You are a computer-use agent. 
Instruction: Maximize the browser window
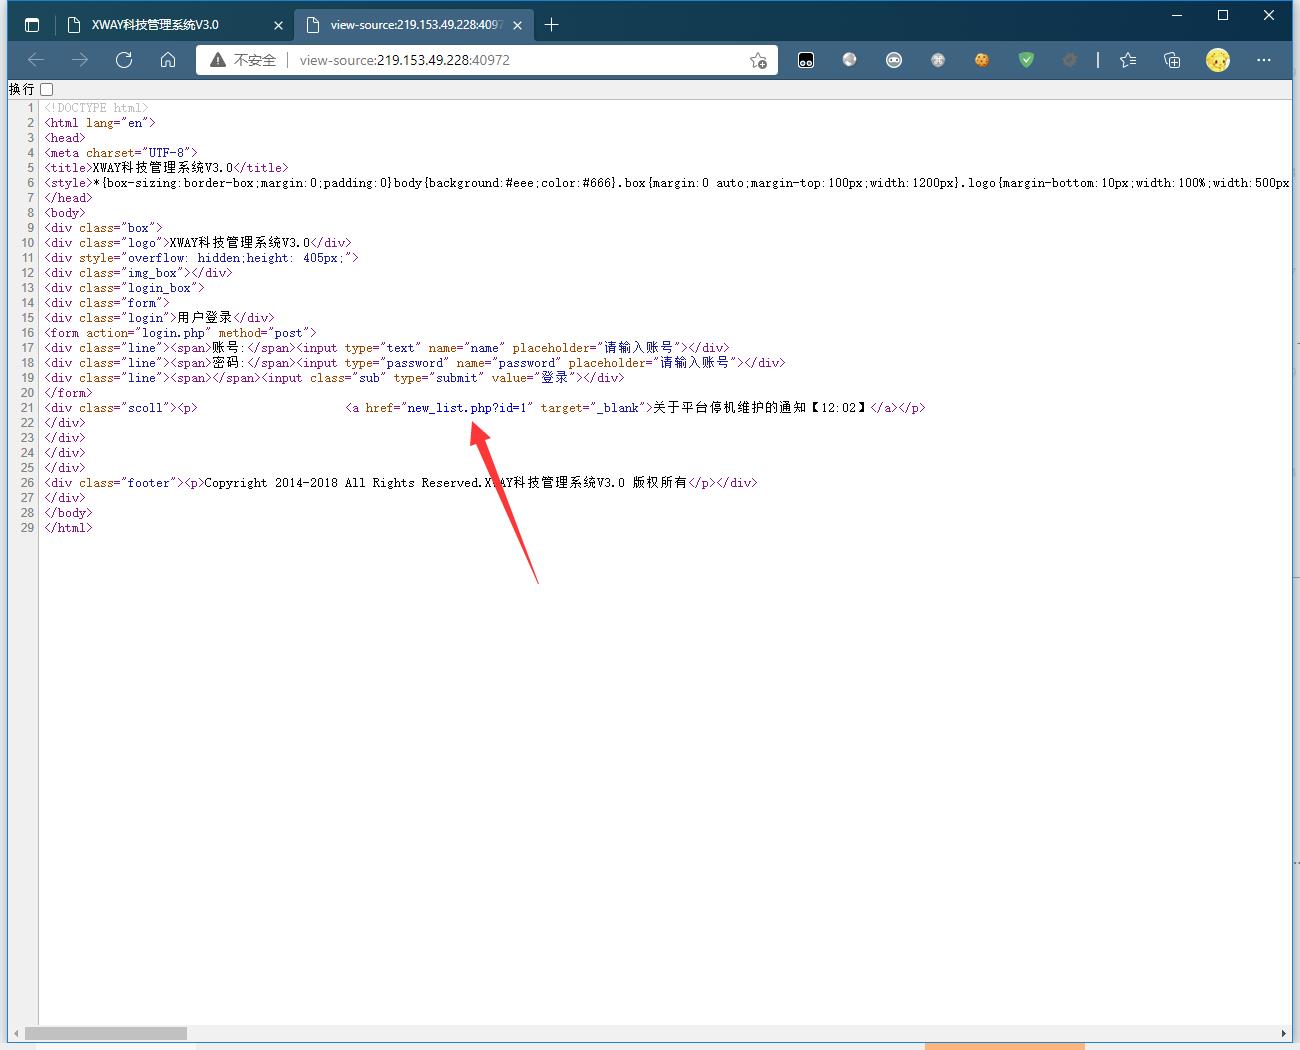click(x=1223, y=15)
